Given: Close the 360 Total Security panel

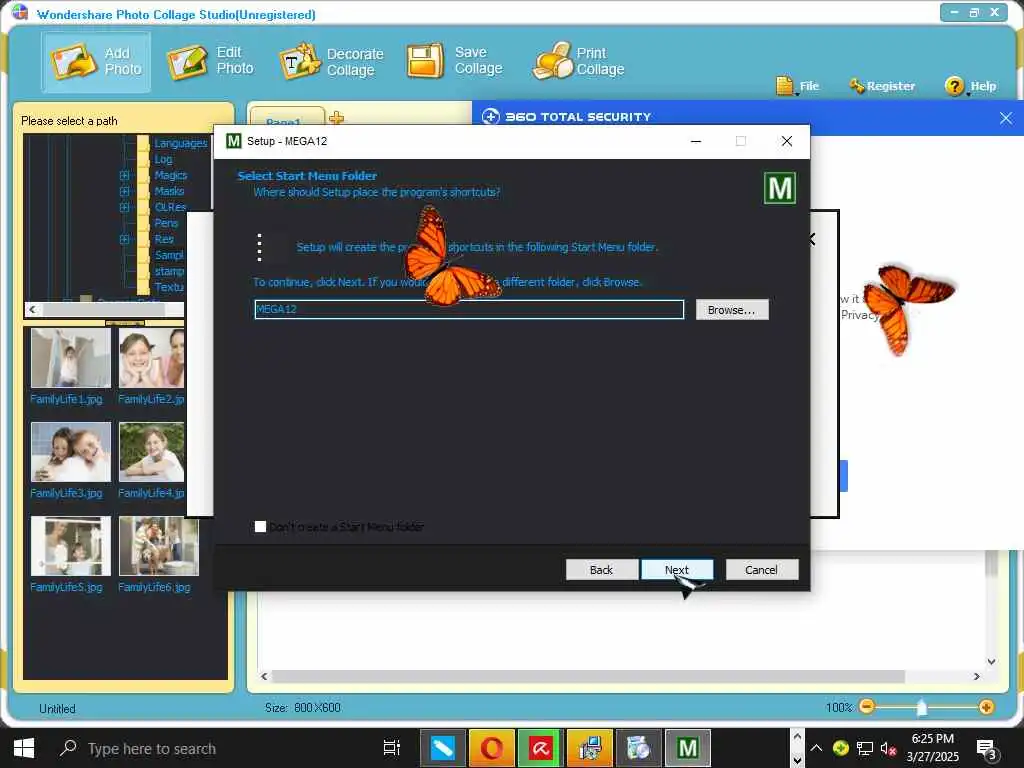Looking at the screenshot, I should (1006, 118).
